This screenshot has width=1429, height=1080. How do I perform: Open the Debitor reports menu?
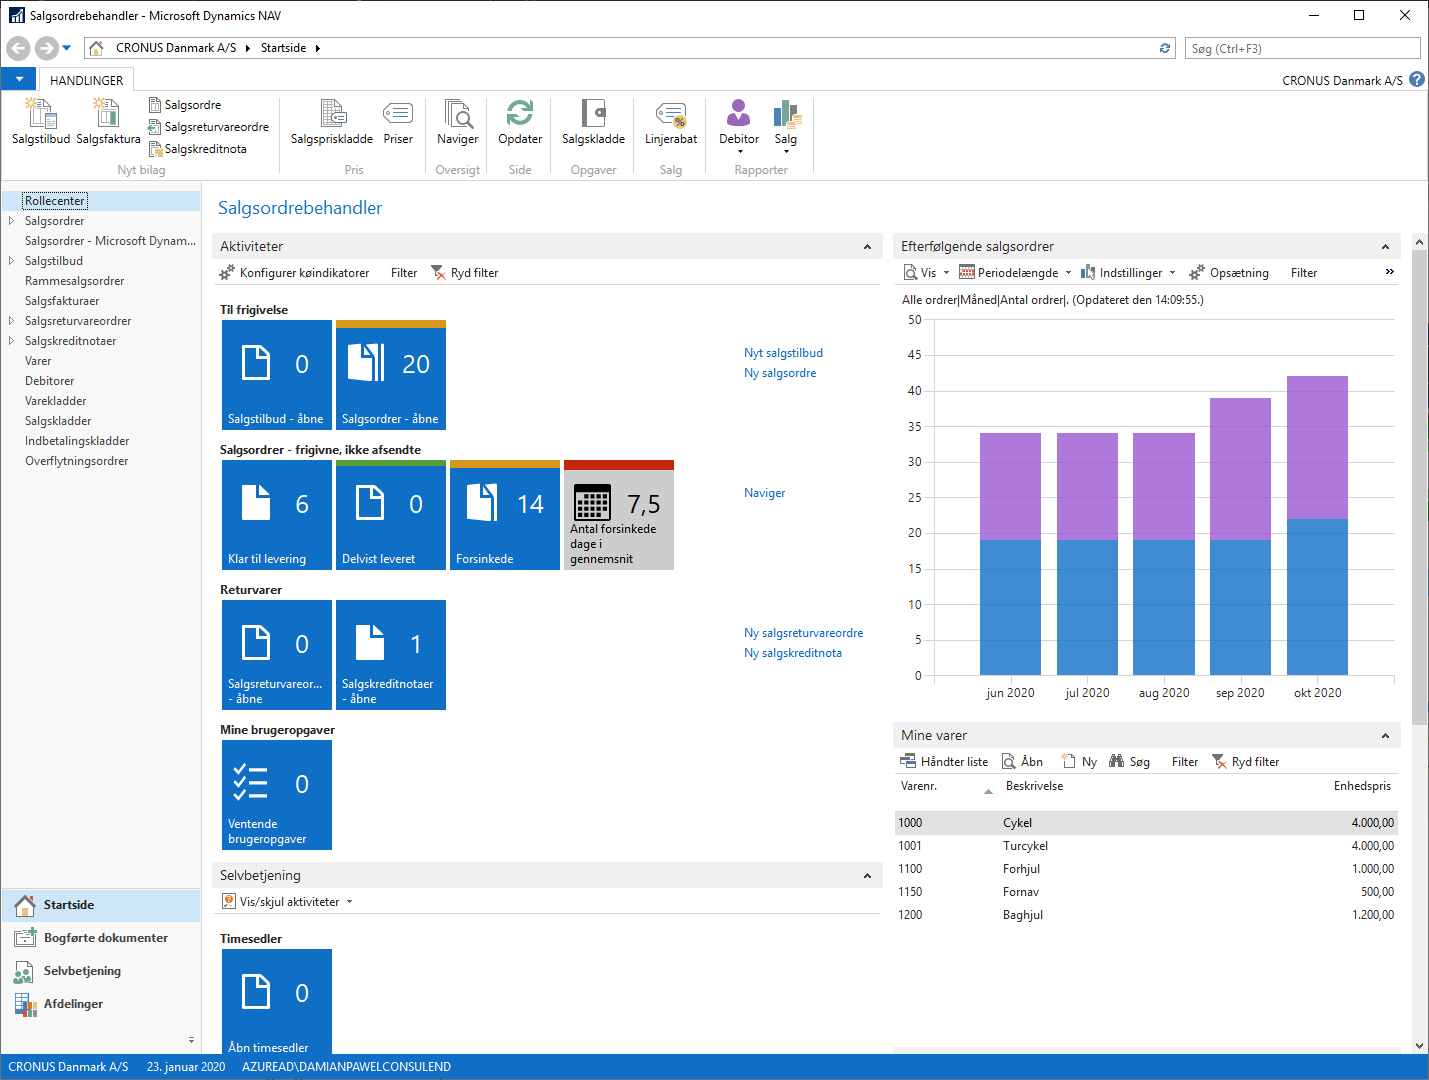[739, 125]
